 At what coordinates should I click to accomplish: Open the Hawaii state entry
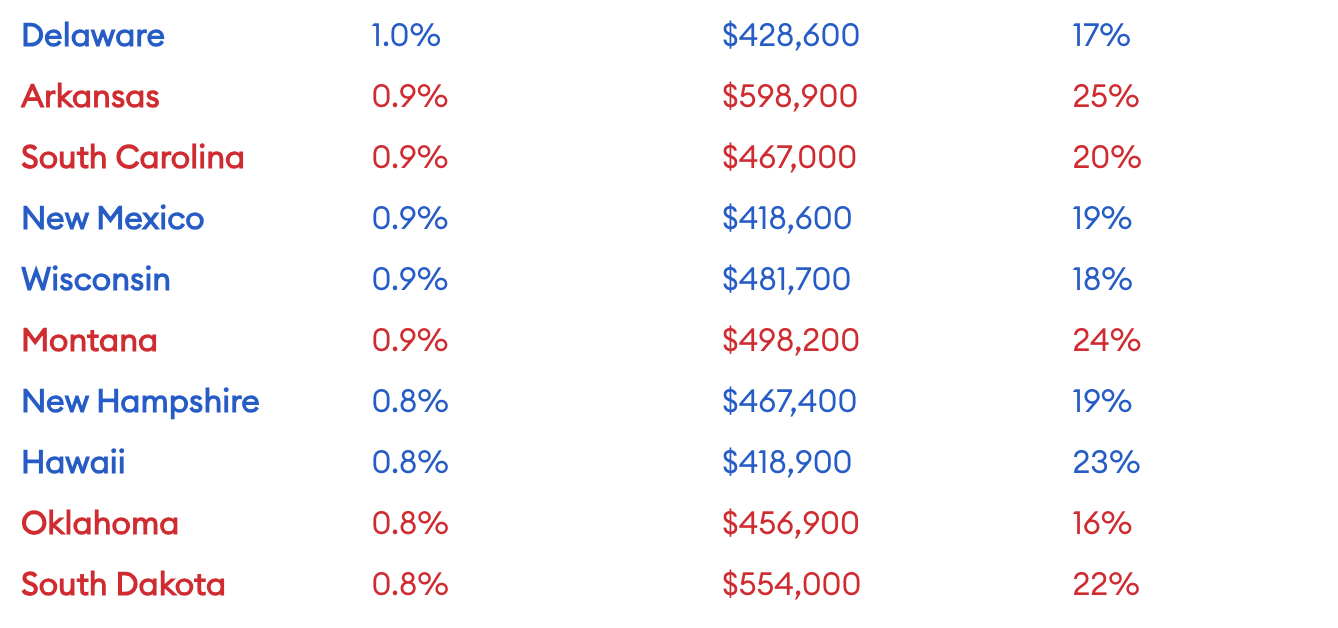[x=73, y=463]
